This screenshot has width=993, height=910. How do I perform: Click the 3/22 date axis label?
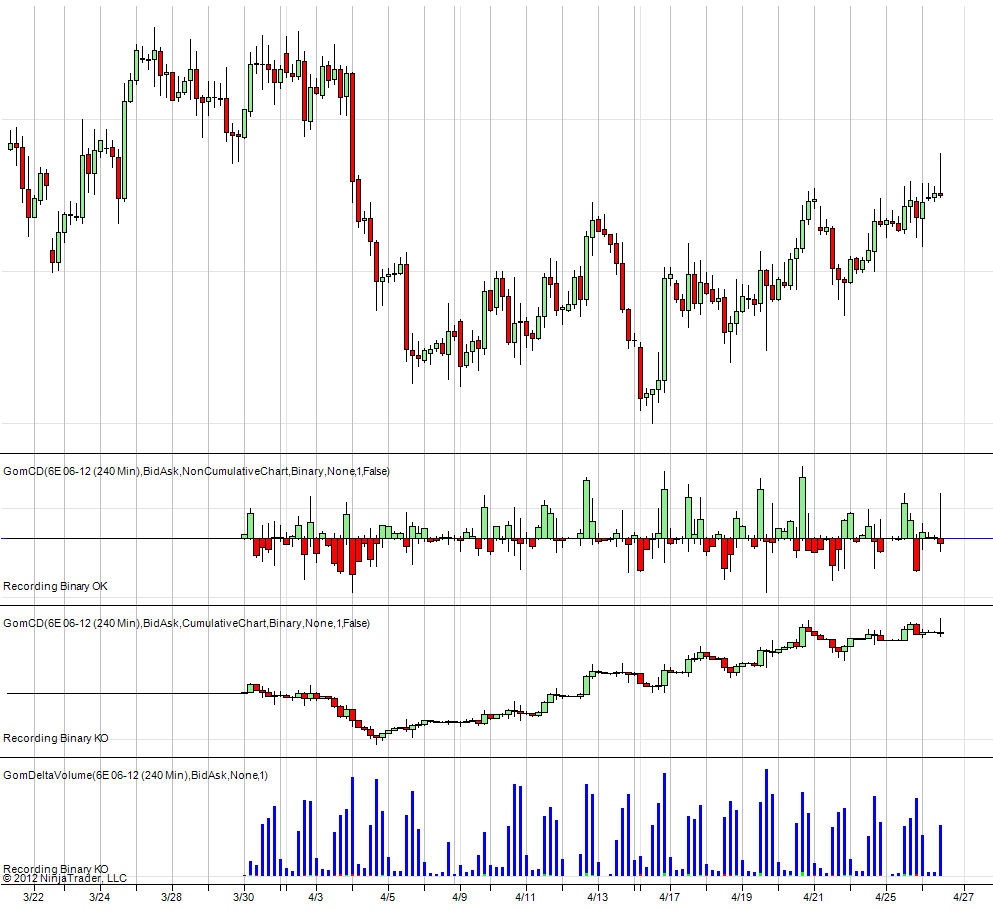(x=34, y=897)
